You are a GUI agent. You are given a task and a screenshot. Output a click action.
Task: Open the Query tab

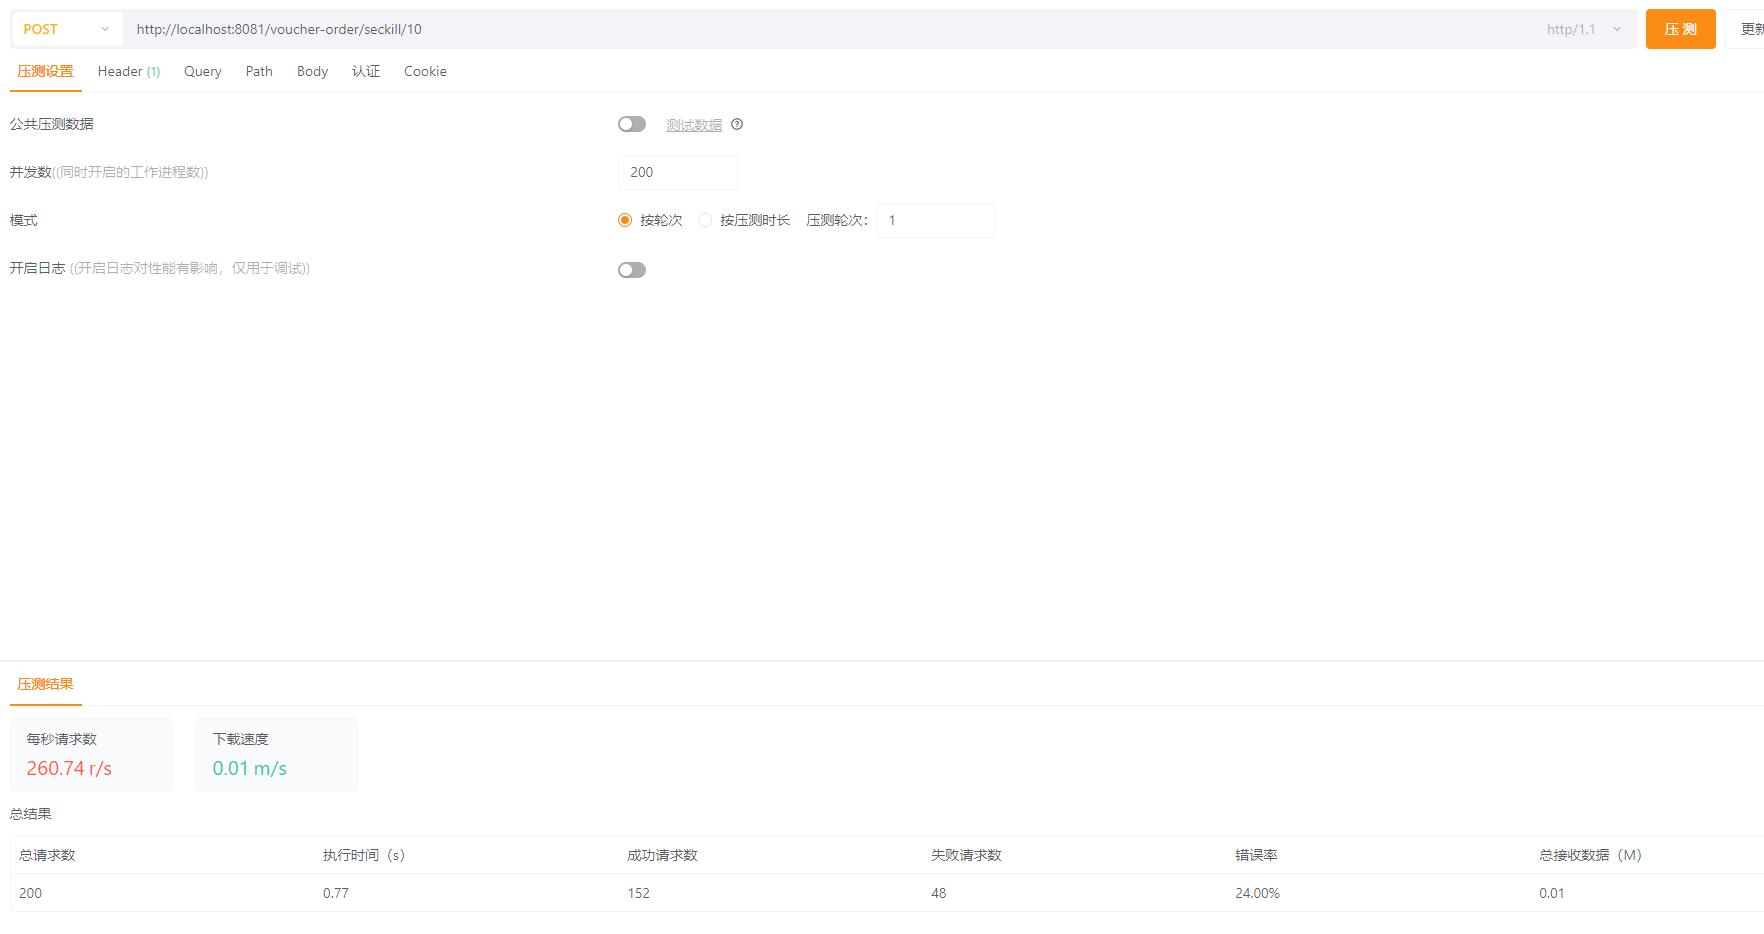[x=203, y=71]
